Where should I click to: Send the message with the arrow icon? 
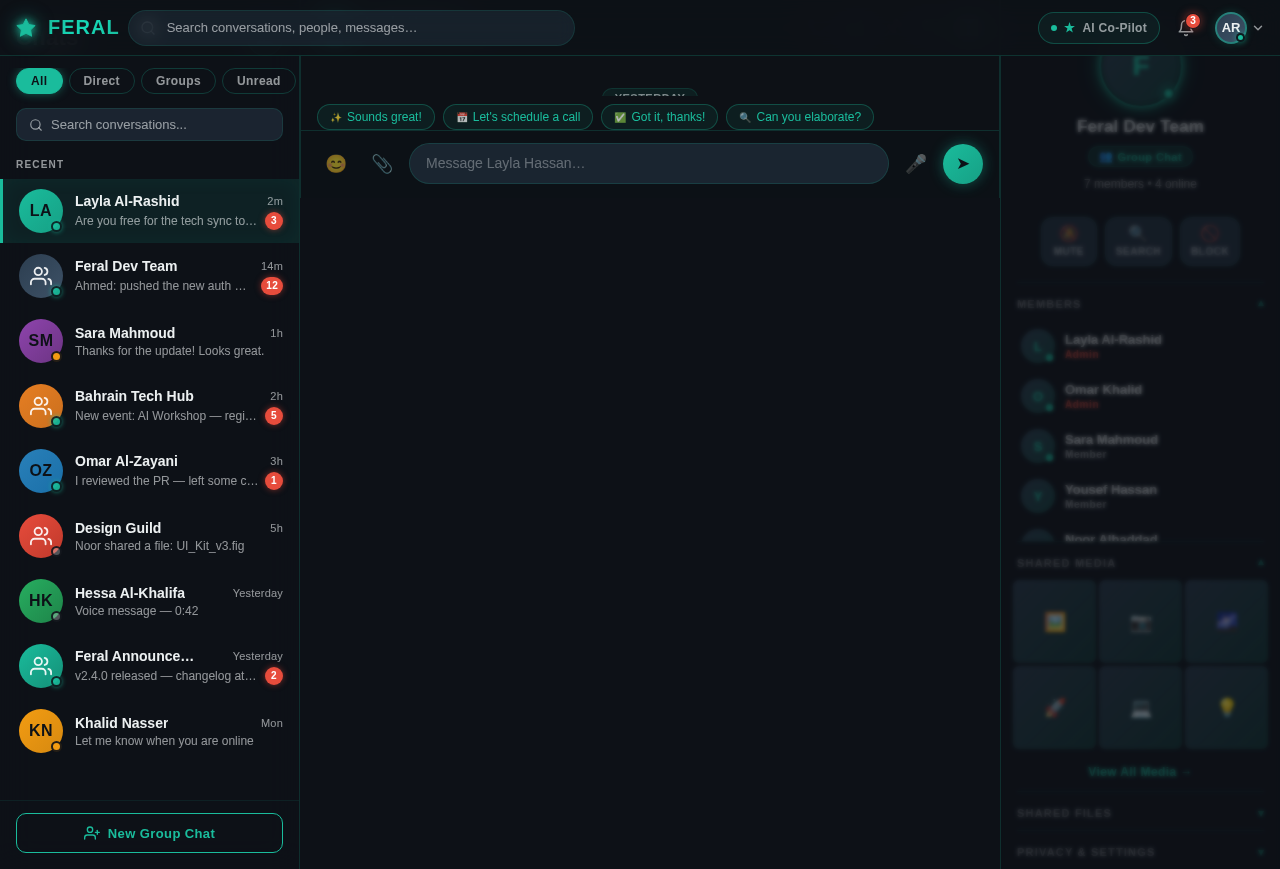point(961,163)
